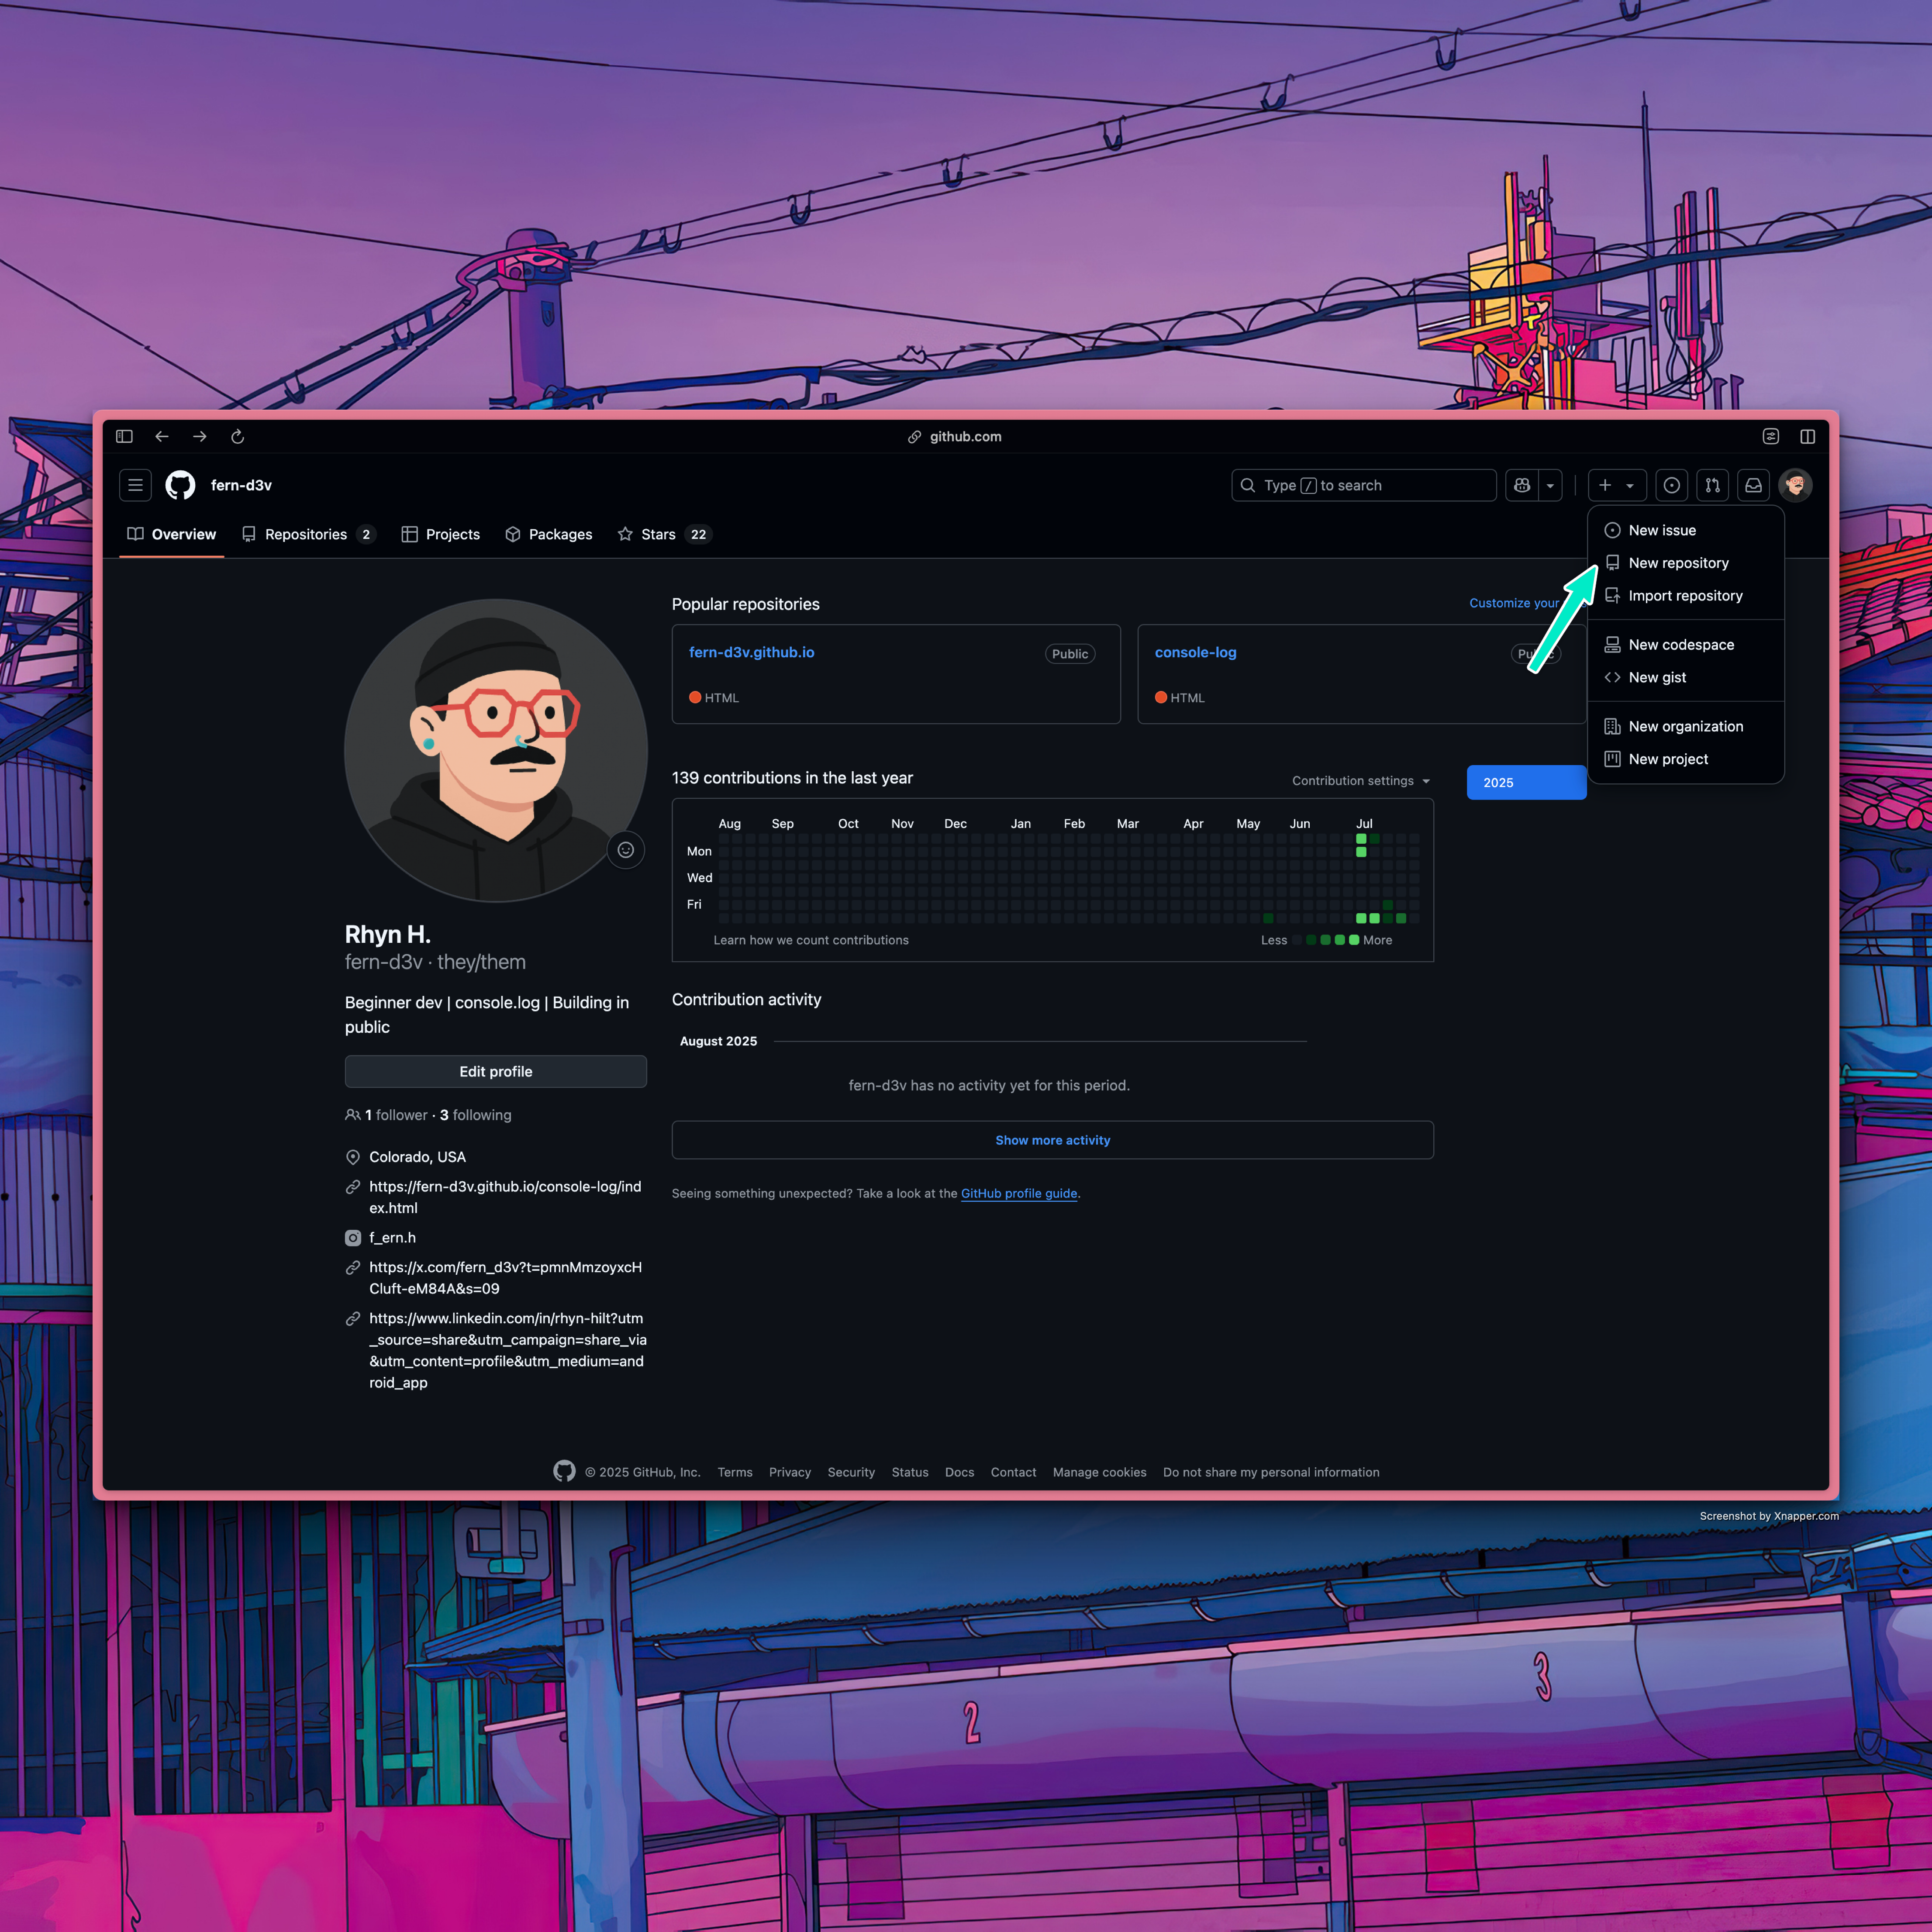
Task: Go back with the browser arrow
Action: [162, 436]
